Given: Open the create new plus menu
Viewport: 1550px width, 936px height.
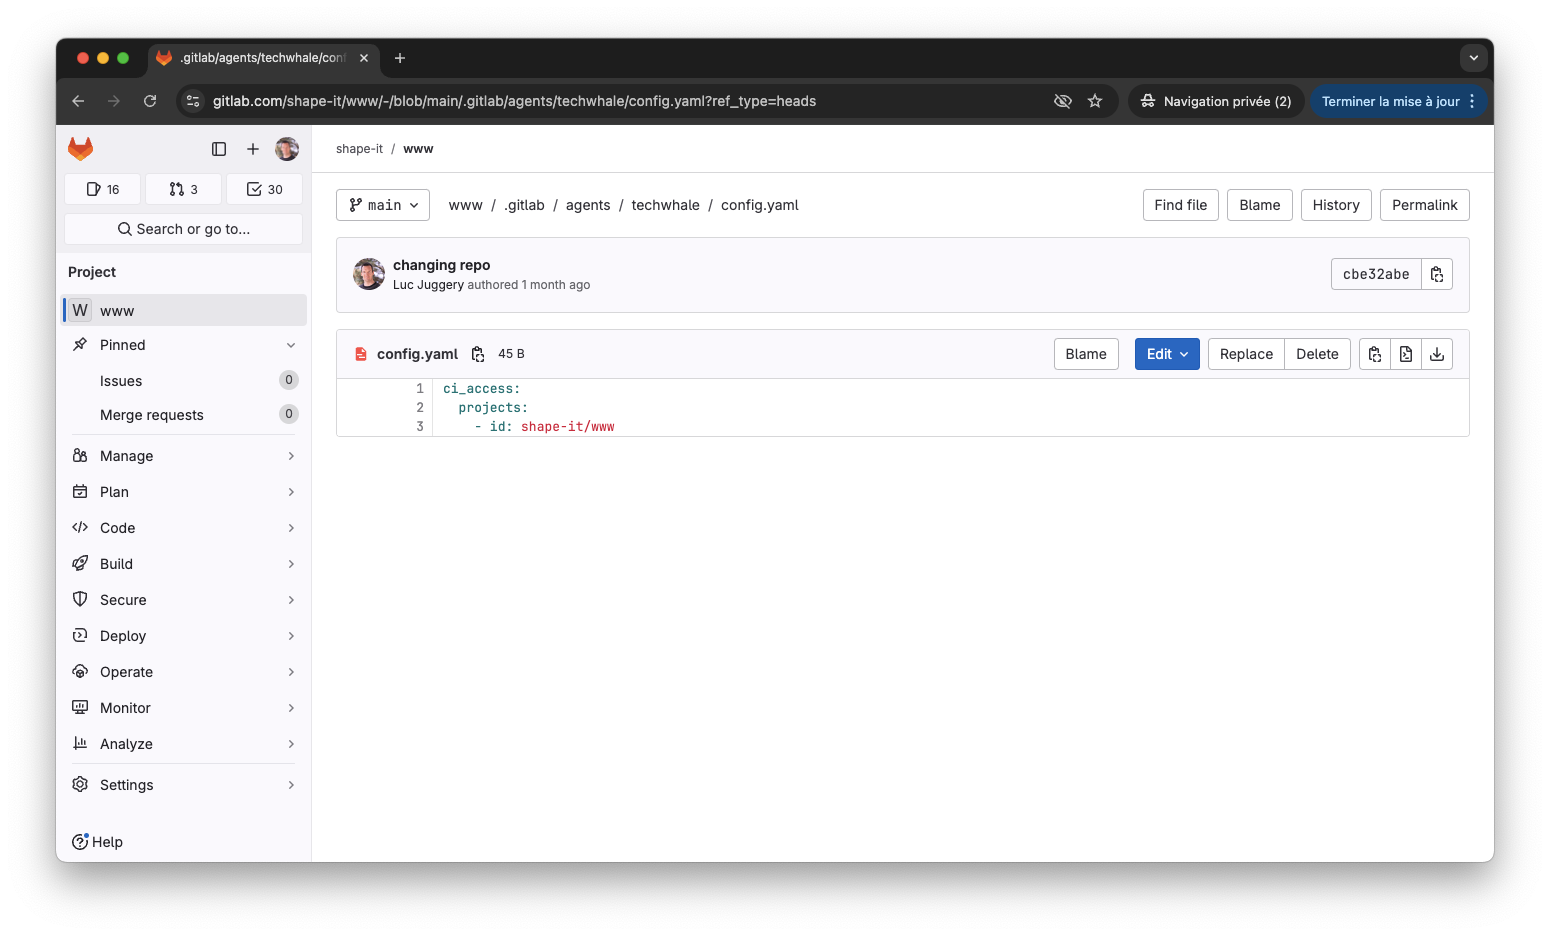Looking at the screenshot, I should click(x=253, y=149).
